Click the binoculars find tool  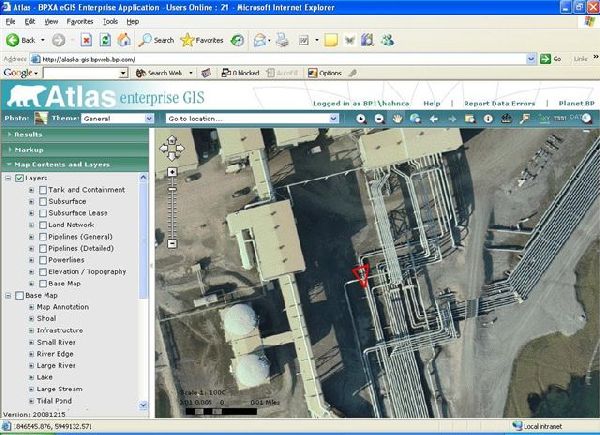click(505, 118)
